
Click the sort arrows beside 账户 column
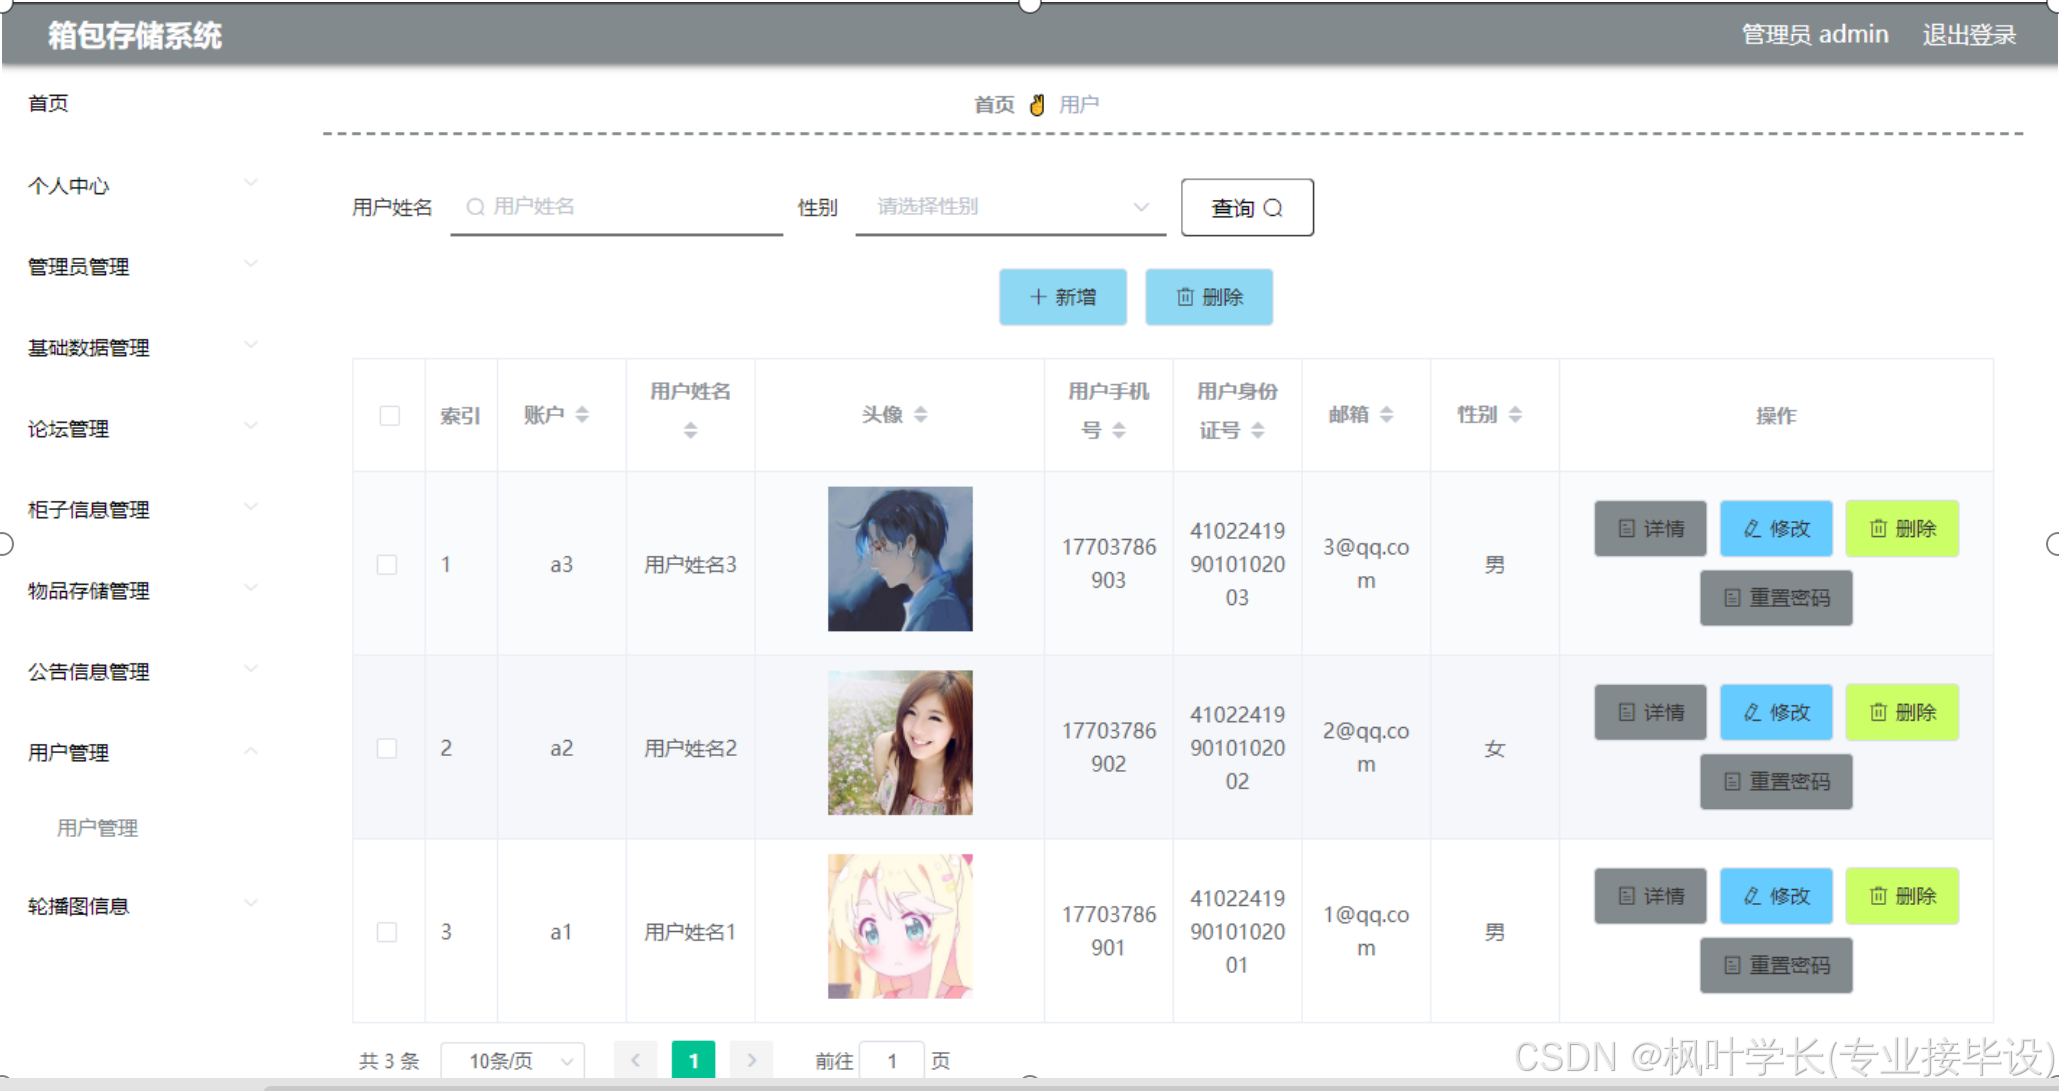[582, 415]
